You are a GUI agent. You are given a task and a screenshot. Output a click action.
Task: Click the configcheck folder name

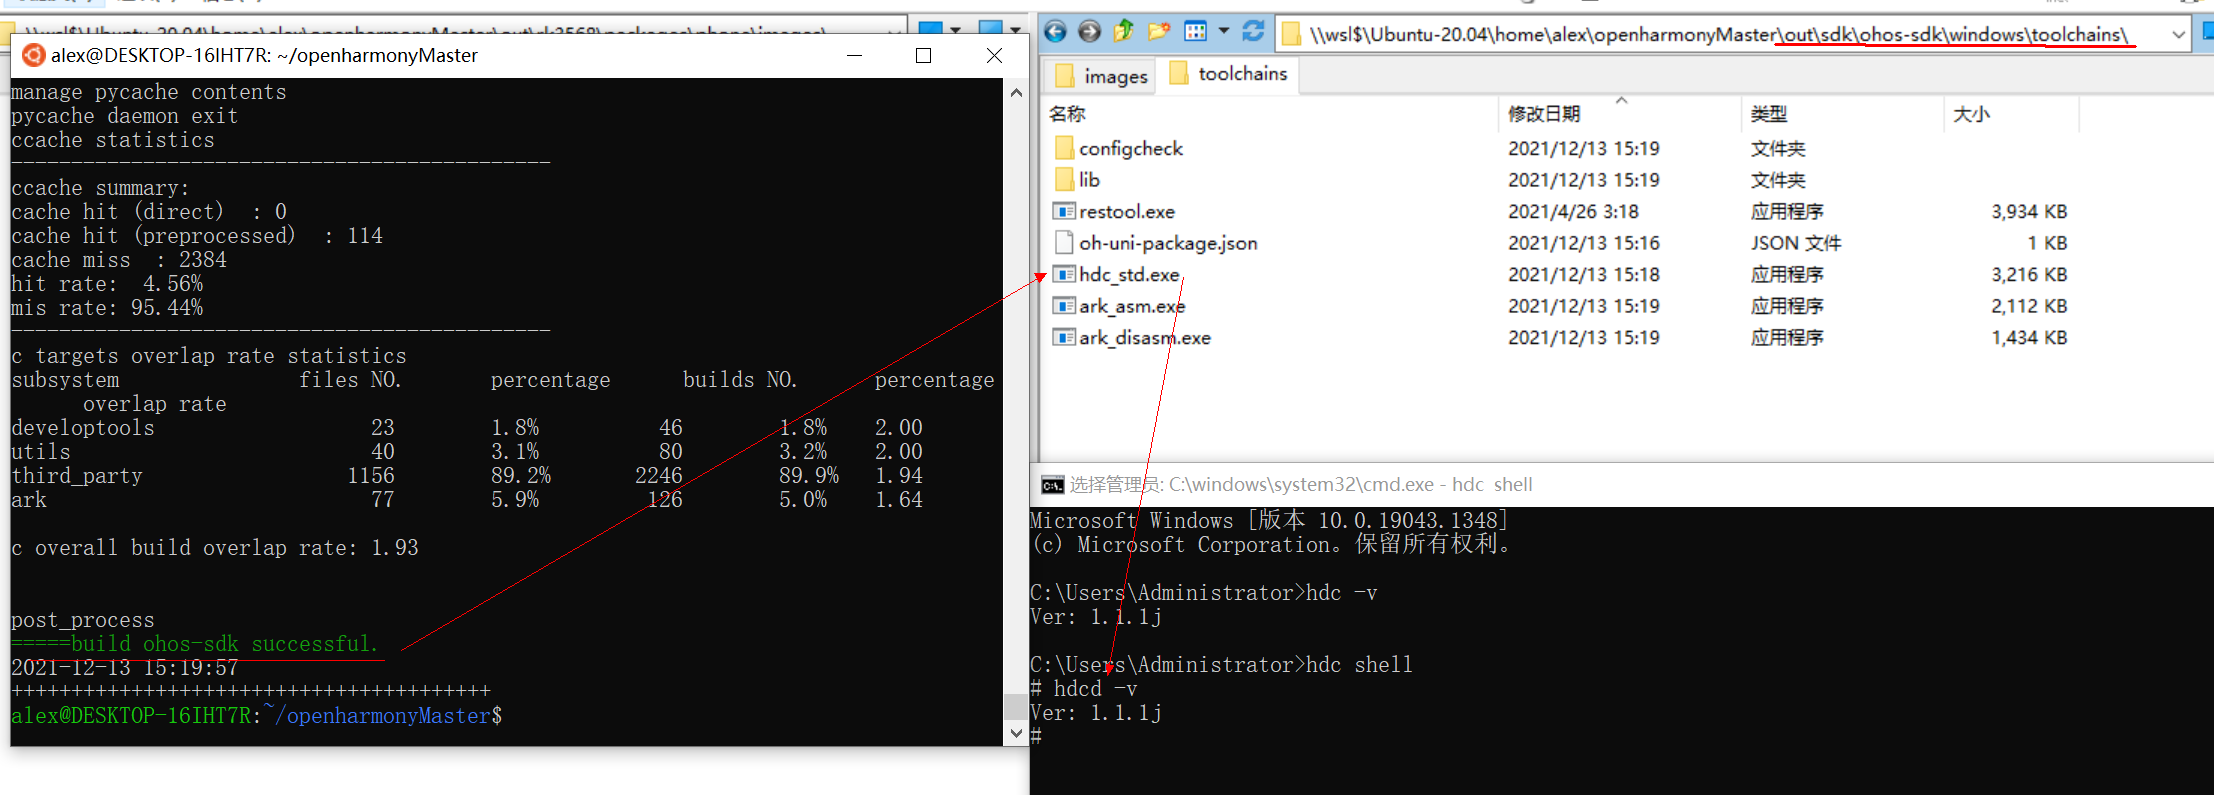point(1131,148)
